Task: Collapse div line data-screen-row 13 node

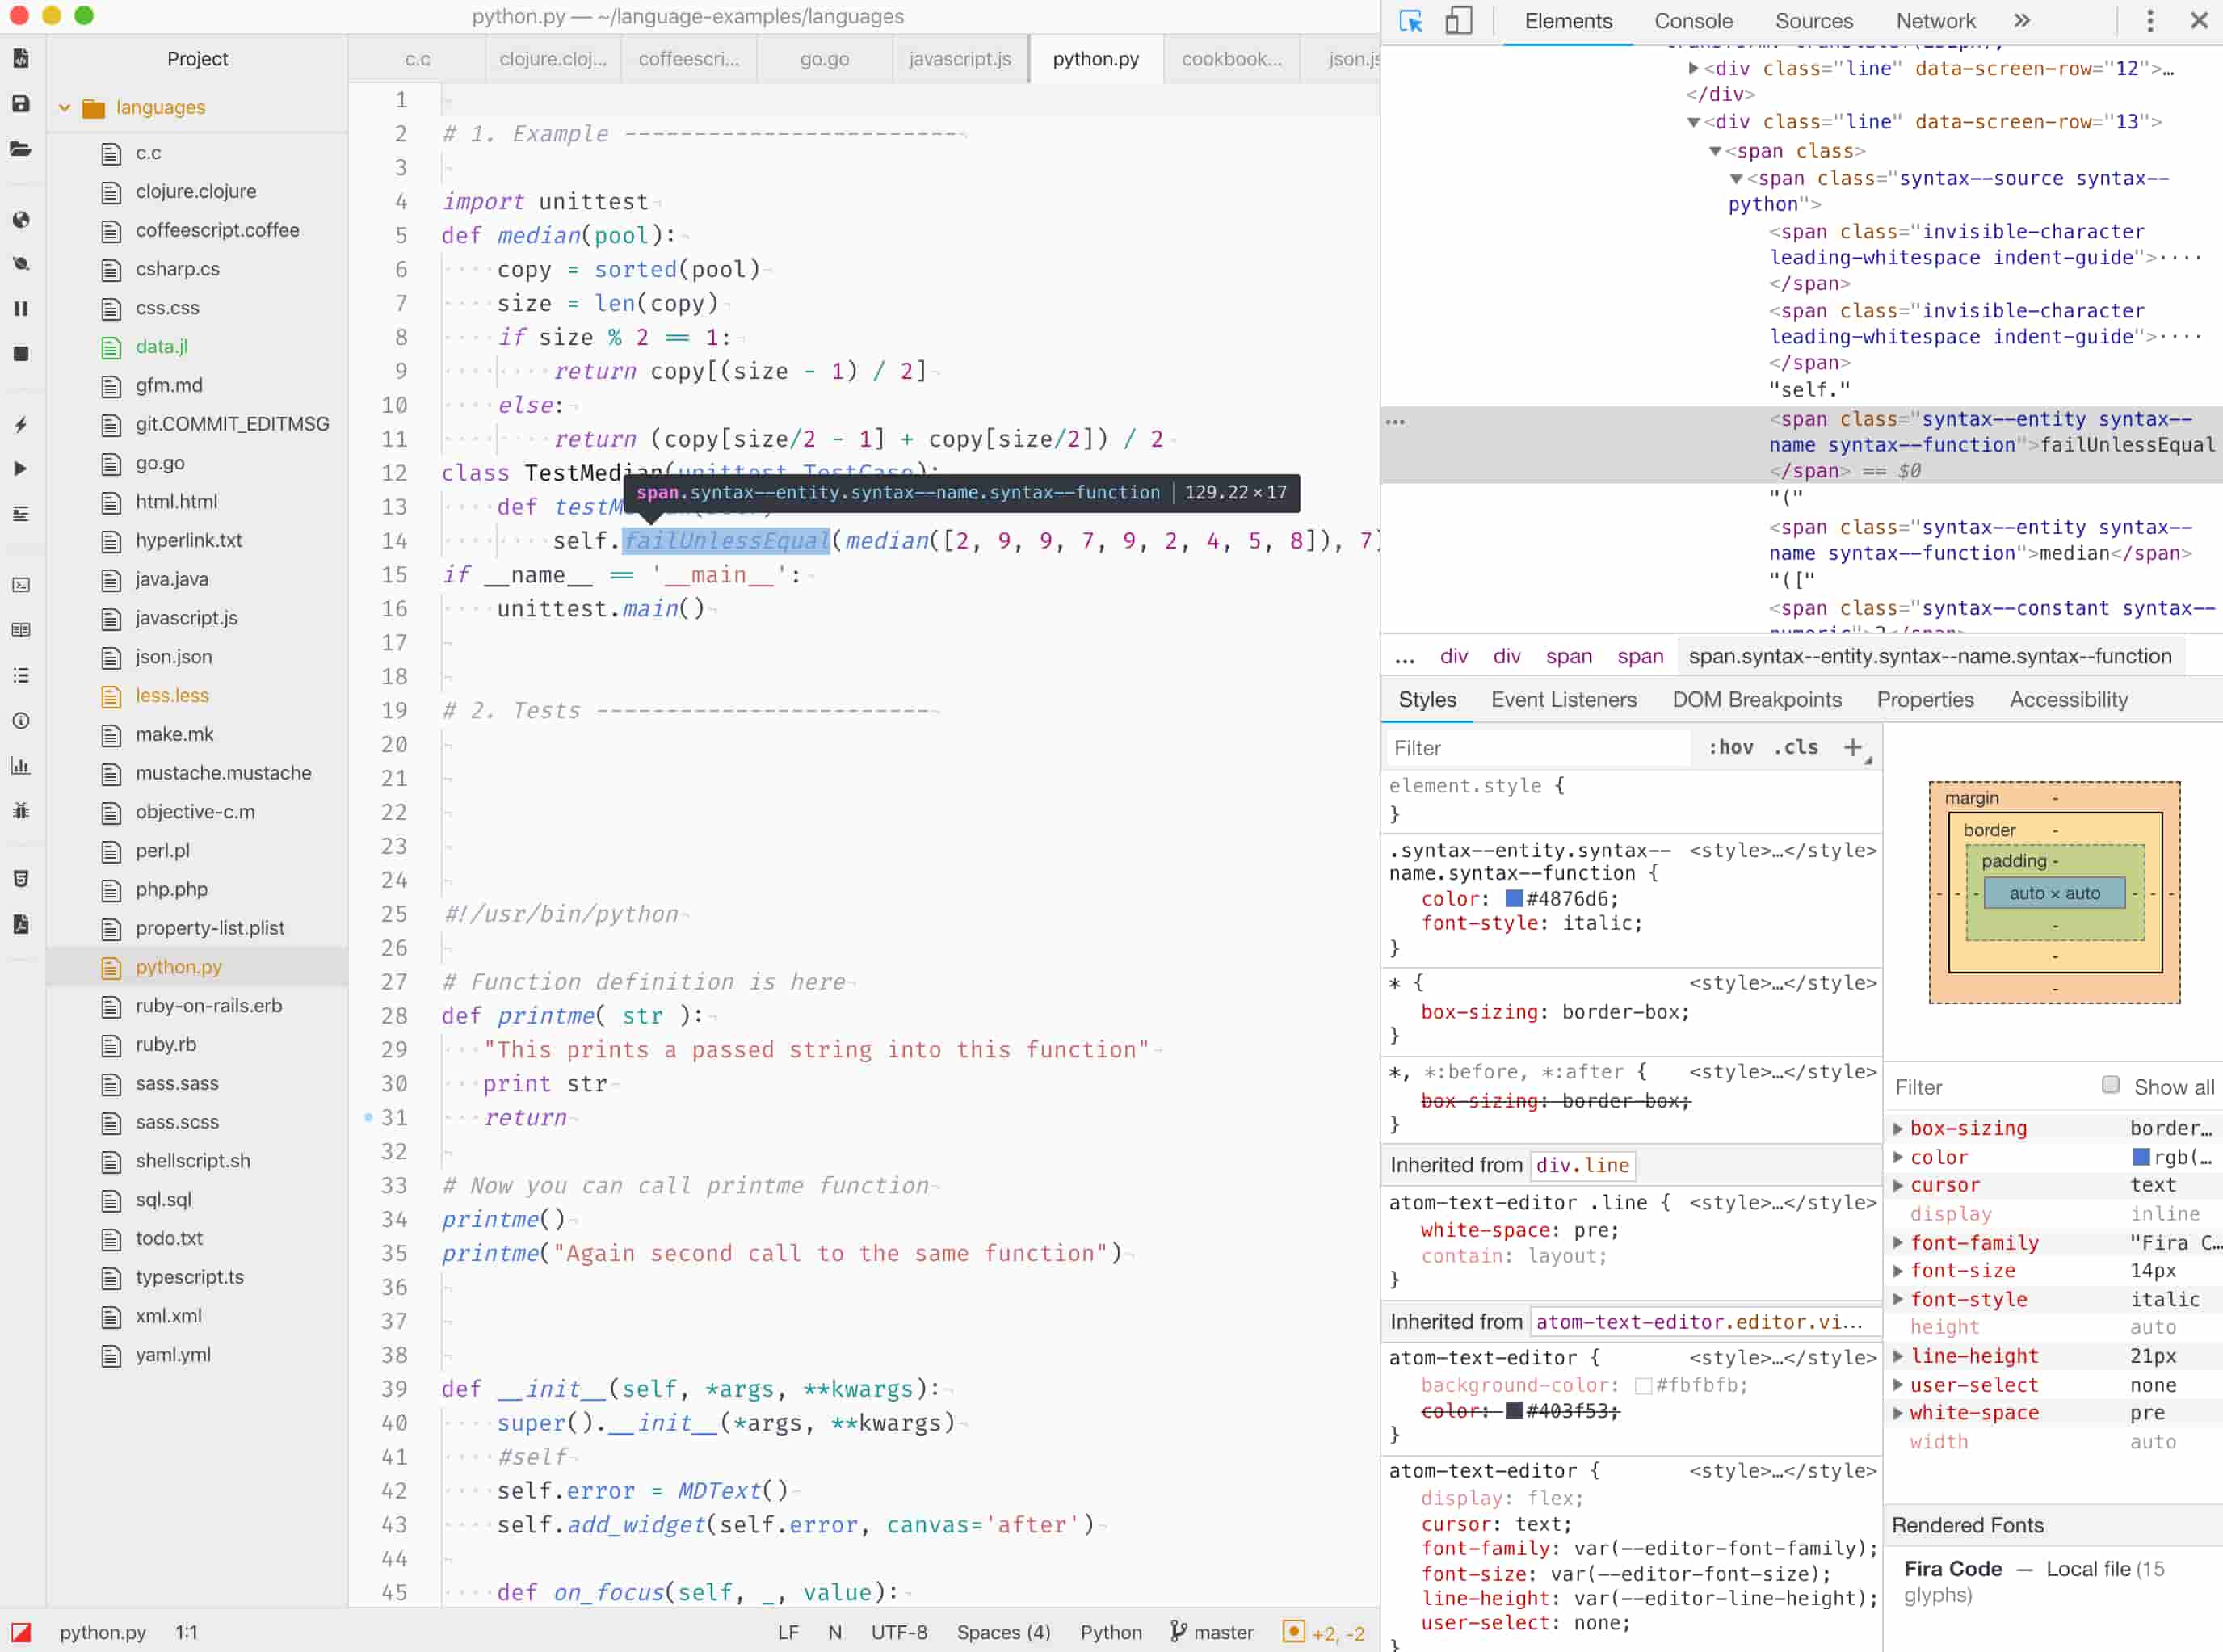Action: tap(1693, 122)
